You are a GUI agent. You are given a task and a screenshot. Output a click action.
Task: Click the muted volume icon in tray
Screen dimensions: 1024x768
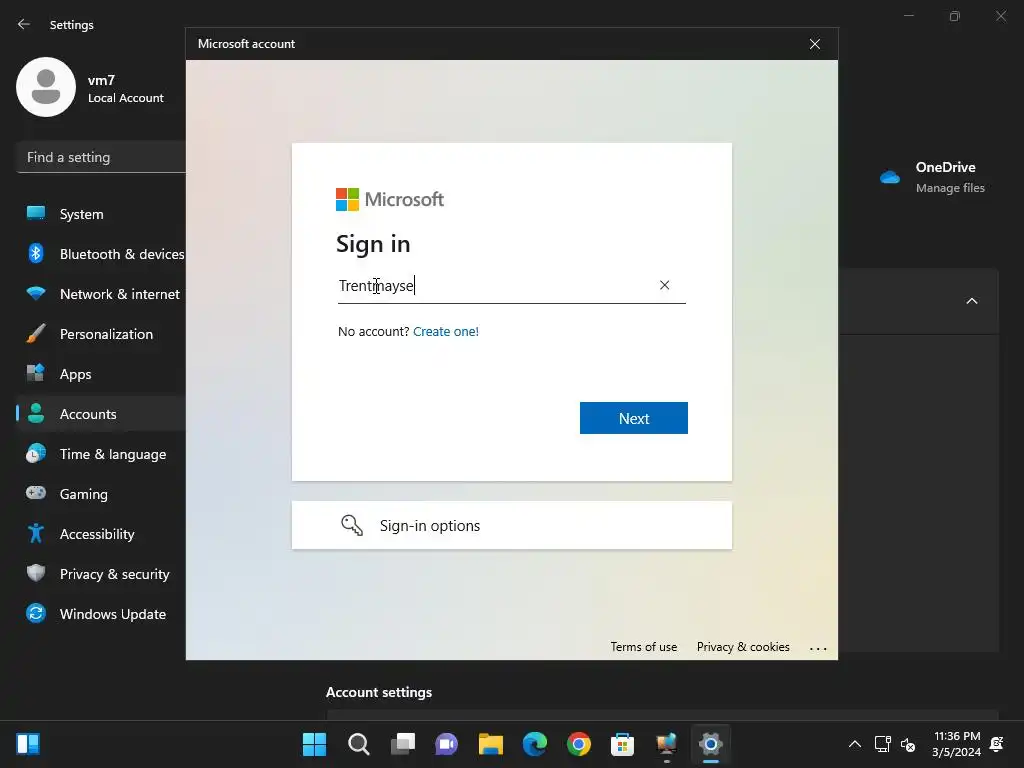pos(908,744)
